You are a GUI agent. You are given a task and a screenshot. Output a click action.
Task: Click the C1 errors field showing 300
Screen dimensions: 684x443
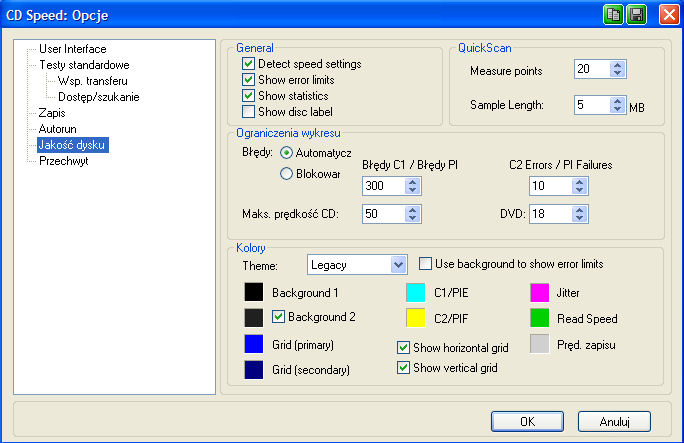pos(384,186)
